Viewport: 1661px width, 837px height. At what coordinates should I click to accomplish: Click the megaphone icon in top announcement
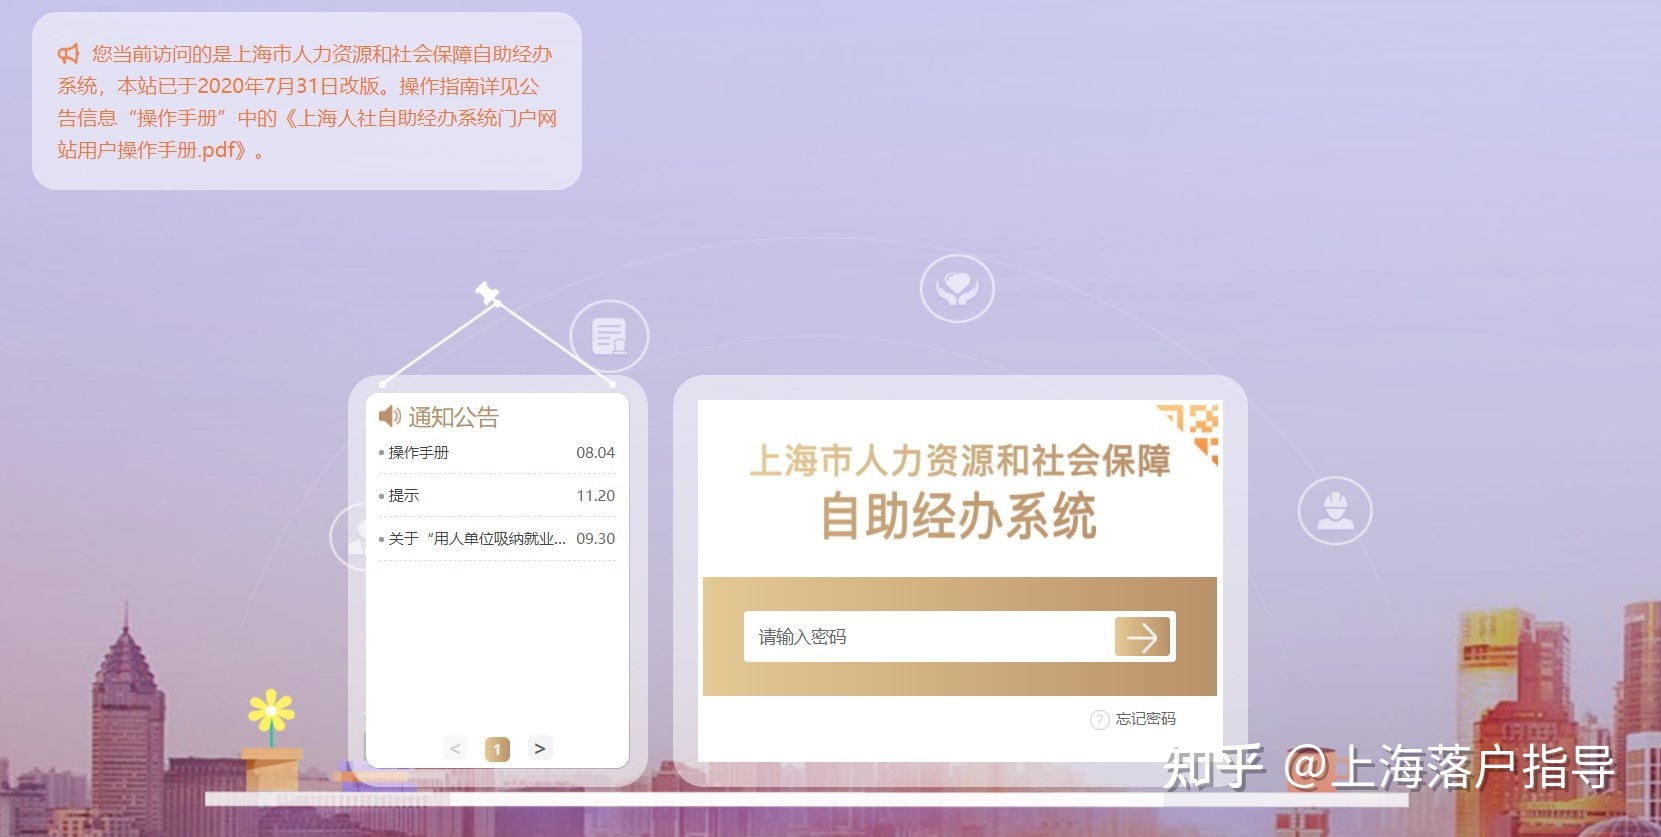(x=68, y=54)
